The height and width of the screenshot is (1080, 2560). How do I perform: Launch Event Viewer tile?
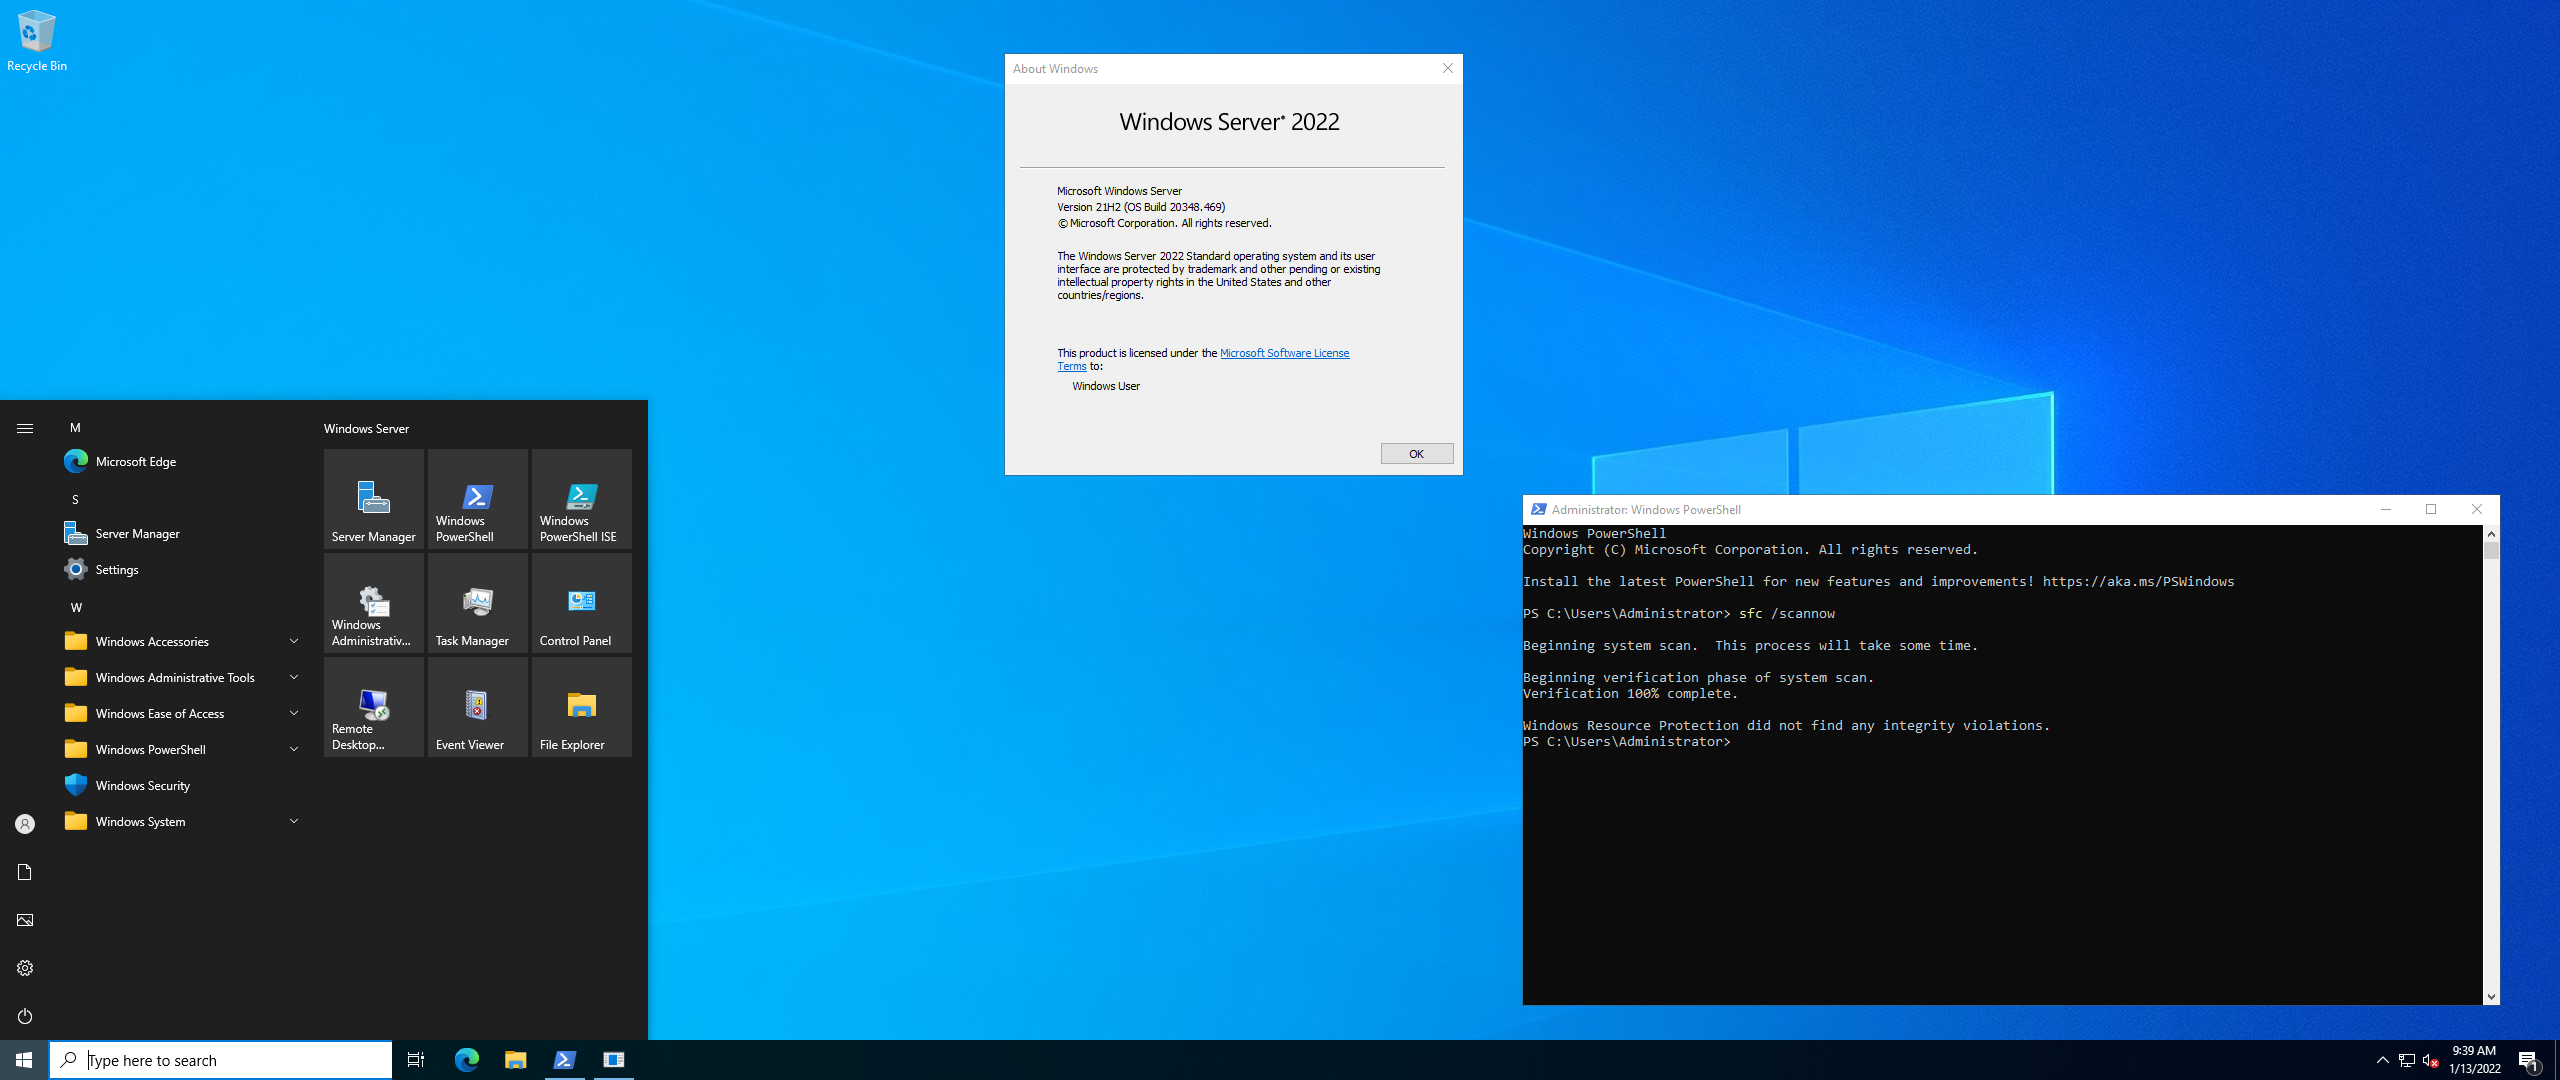pyautogui.click(x=478, y=706)
